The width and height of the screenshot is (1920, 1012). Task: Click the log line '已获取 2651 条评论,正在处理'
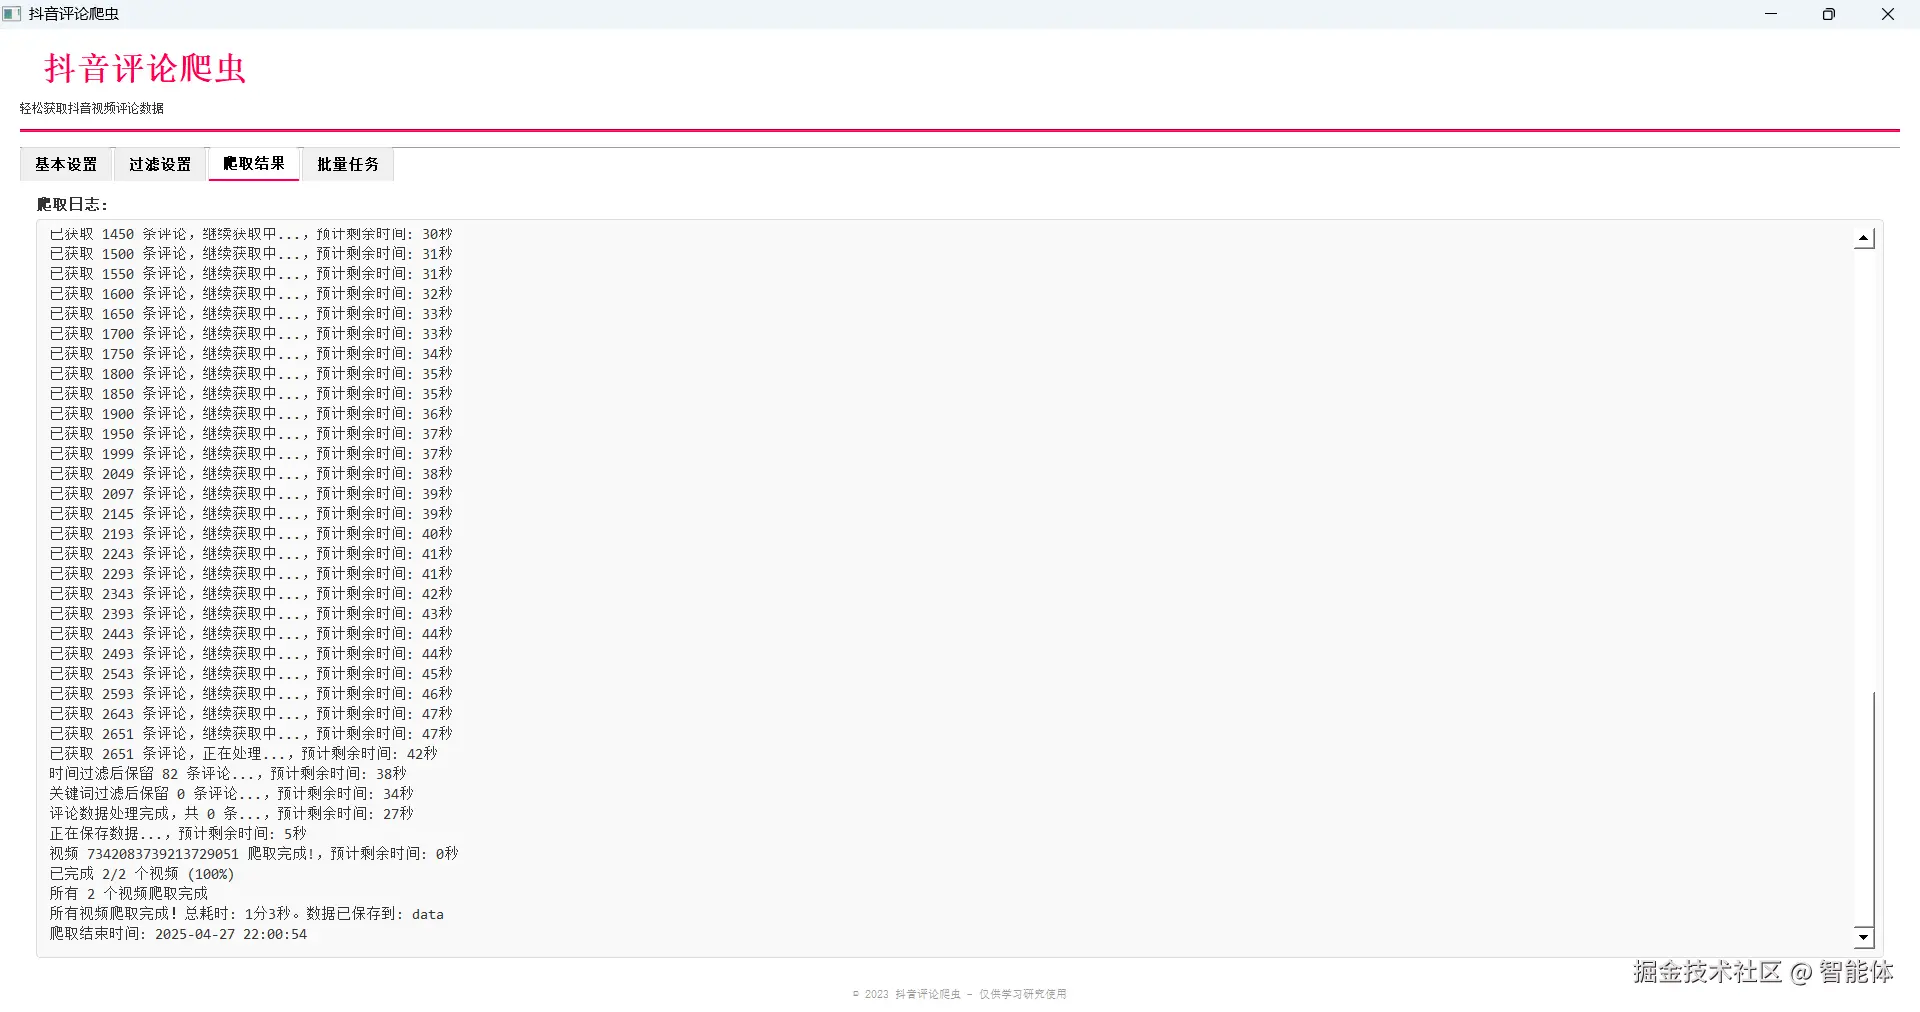tap(243, 754)
